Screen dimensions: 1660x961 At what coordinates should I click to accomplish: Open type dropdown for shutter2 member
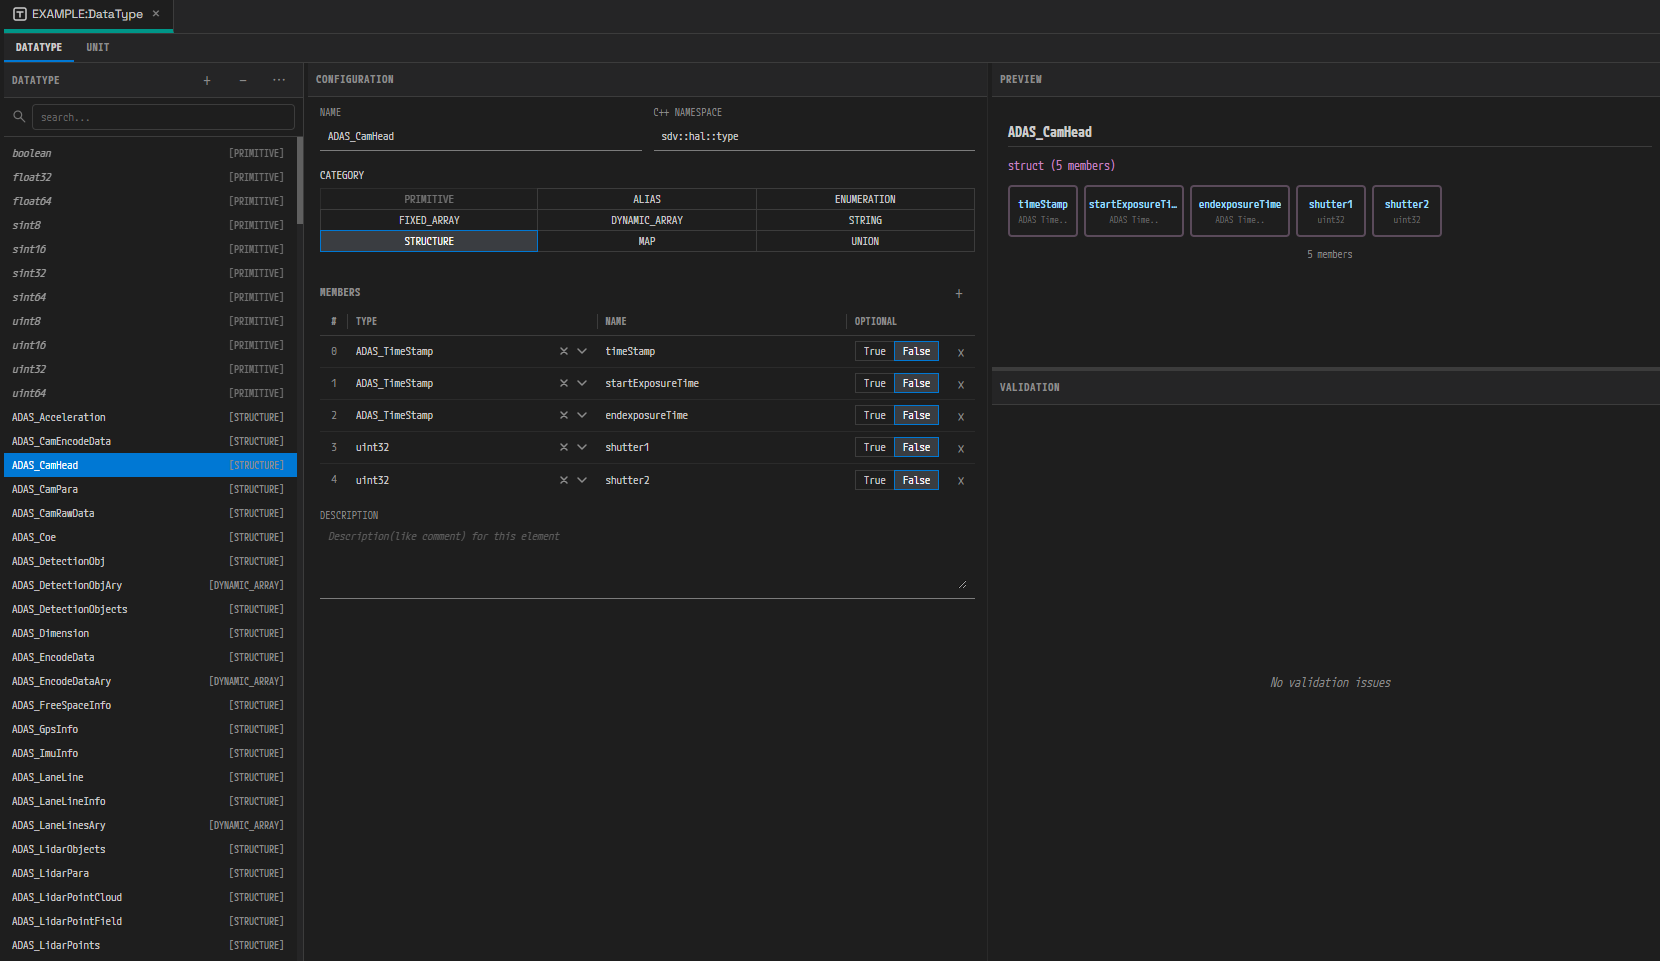coord(582,480)
